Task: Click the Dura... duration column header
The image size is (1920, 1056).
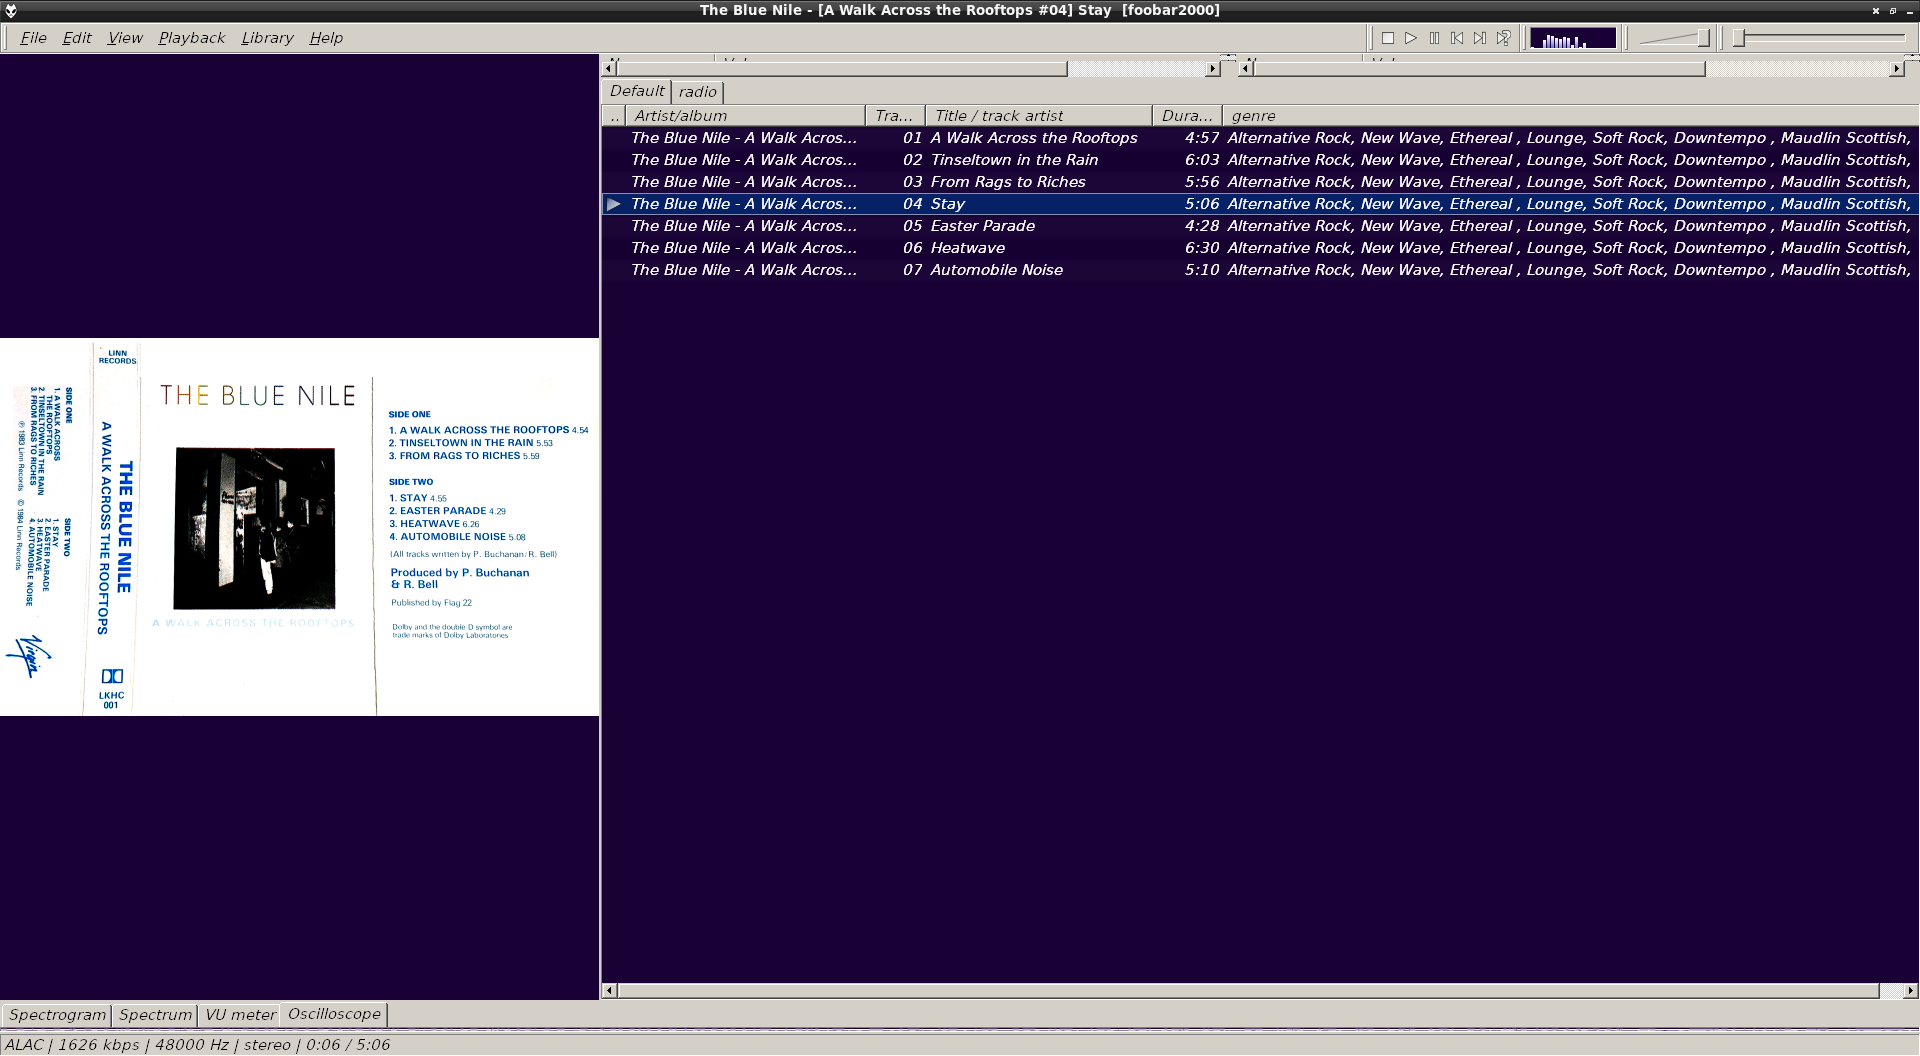Action: point(1187,116)
